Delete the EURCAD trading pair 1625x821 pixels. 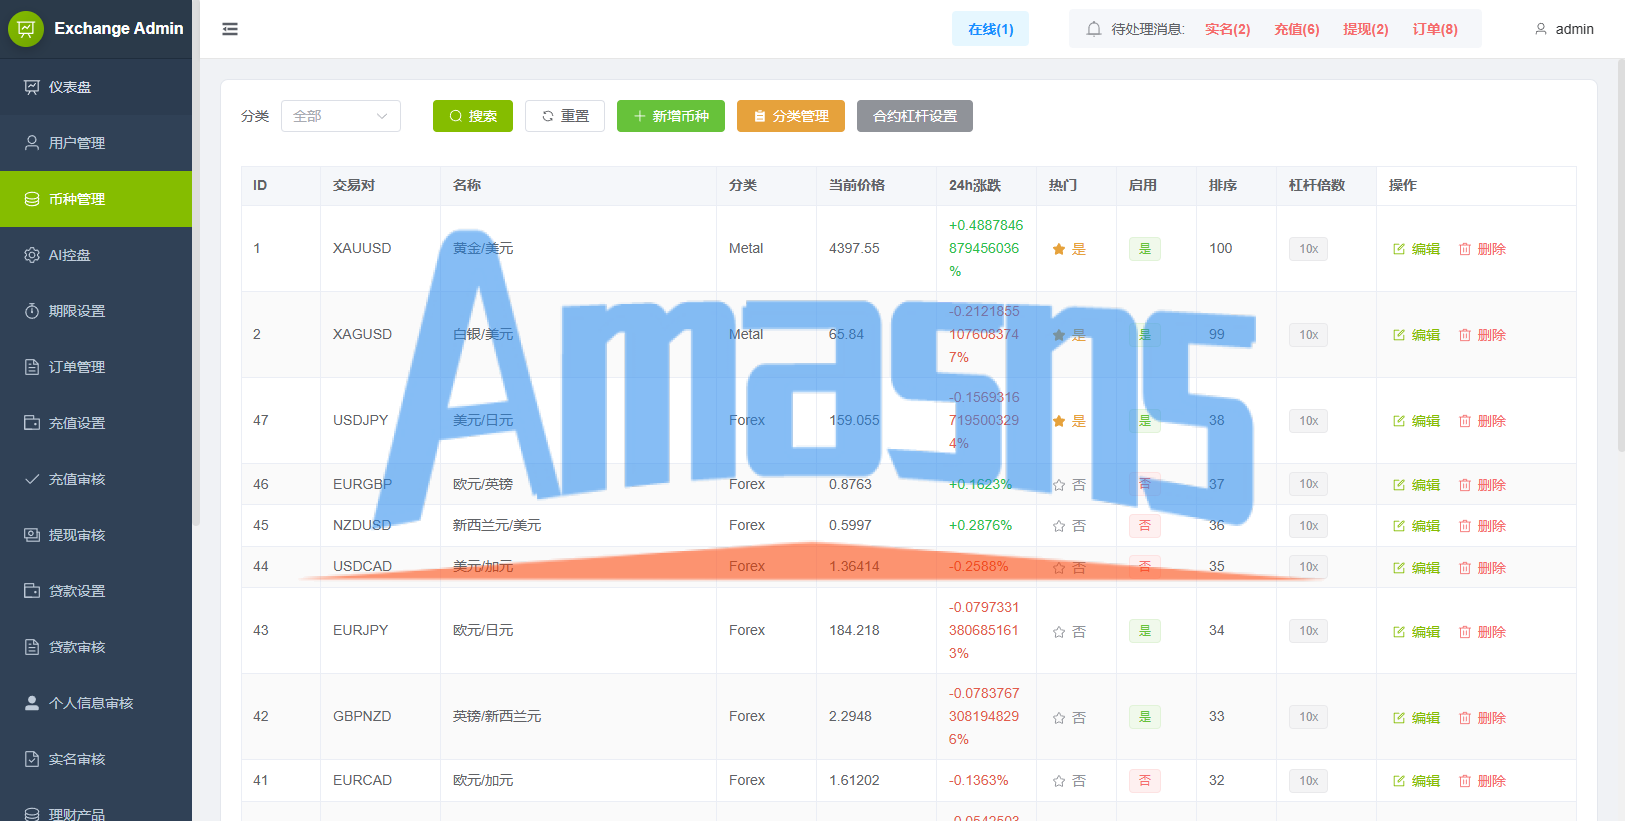pyautogui.click(x=1482, y=781)
